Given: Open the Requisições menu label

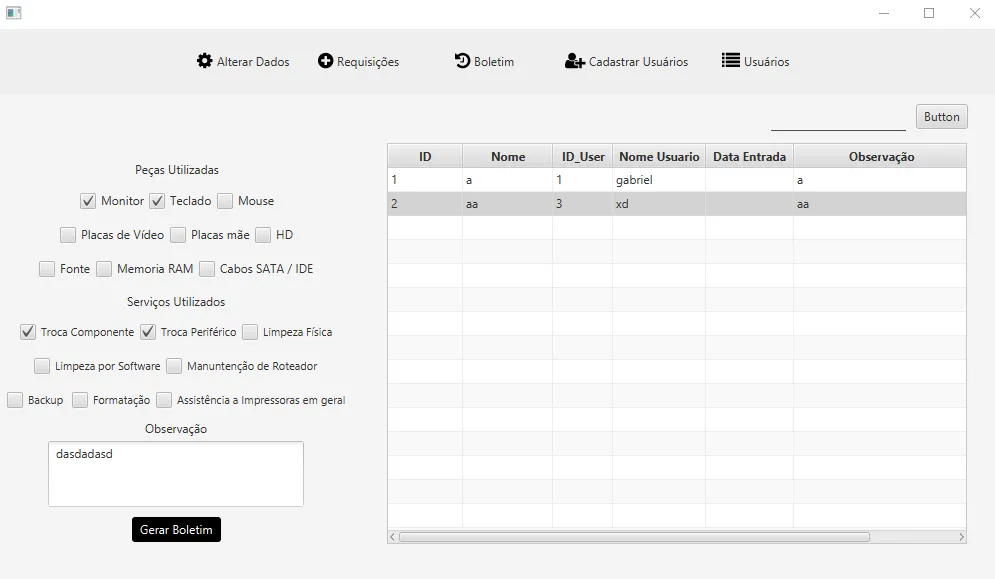Looking at the screenshot, I should [368, 62].
